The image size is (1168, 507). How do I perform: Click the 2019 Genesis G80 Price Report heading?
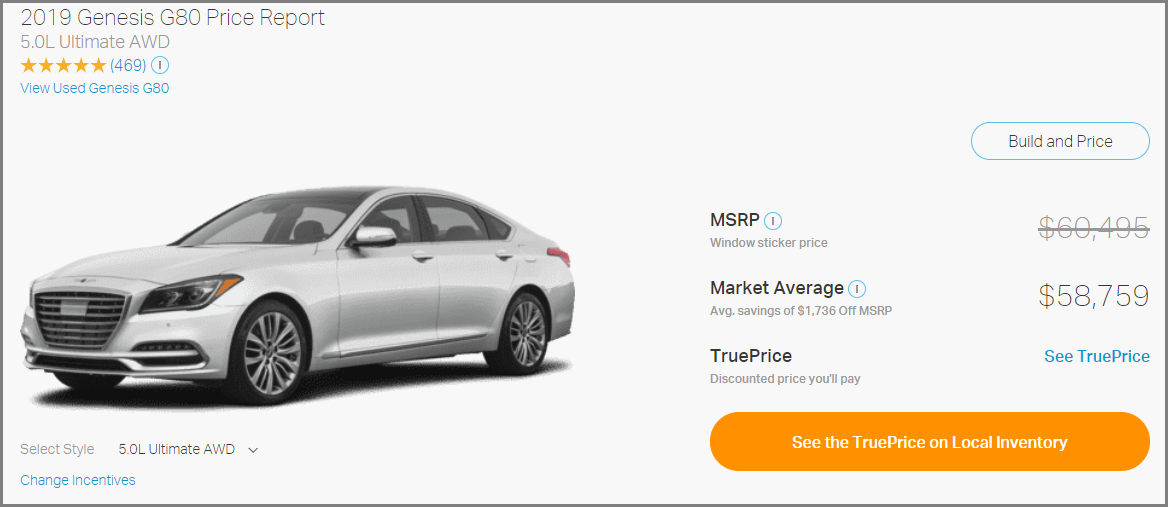(x=173, y=18)
